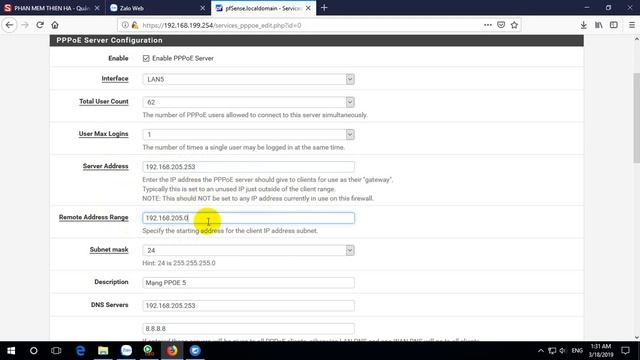The image size is (640, 360).
Task: Open the Downloads panel
Action: click(584, 25)
